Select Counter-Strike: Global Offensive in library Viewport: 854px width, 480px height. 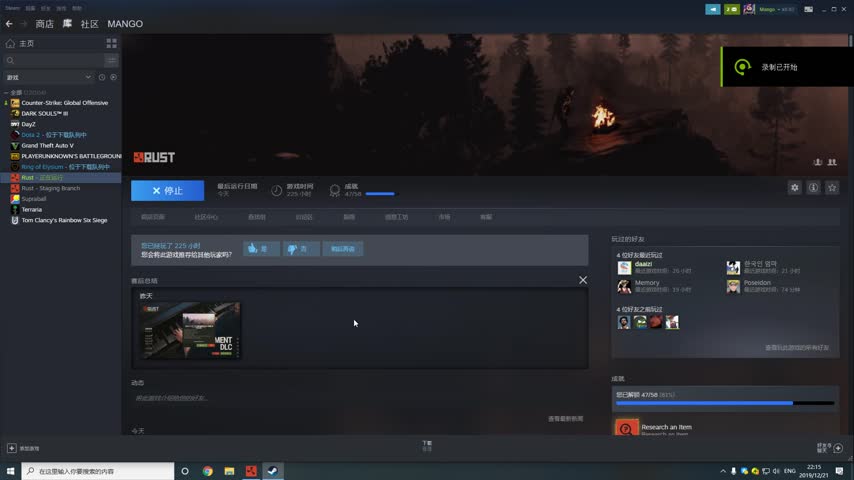[64, 102]
